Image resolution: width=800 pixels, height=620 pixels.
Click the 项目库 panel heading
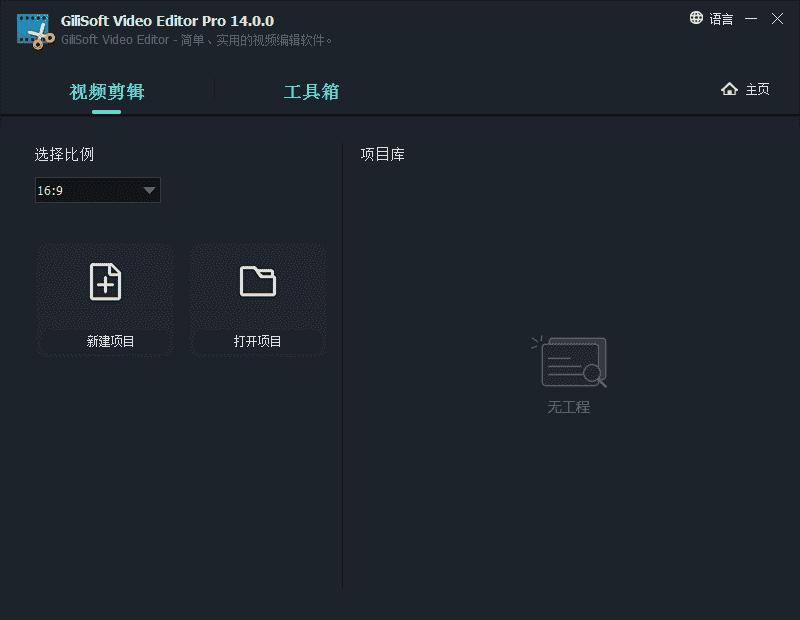point(382,154)
